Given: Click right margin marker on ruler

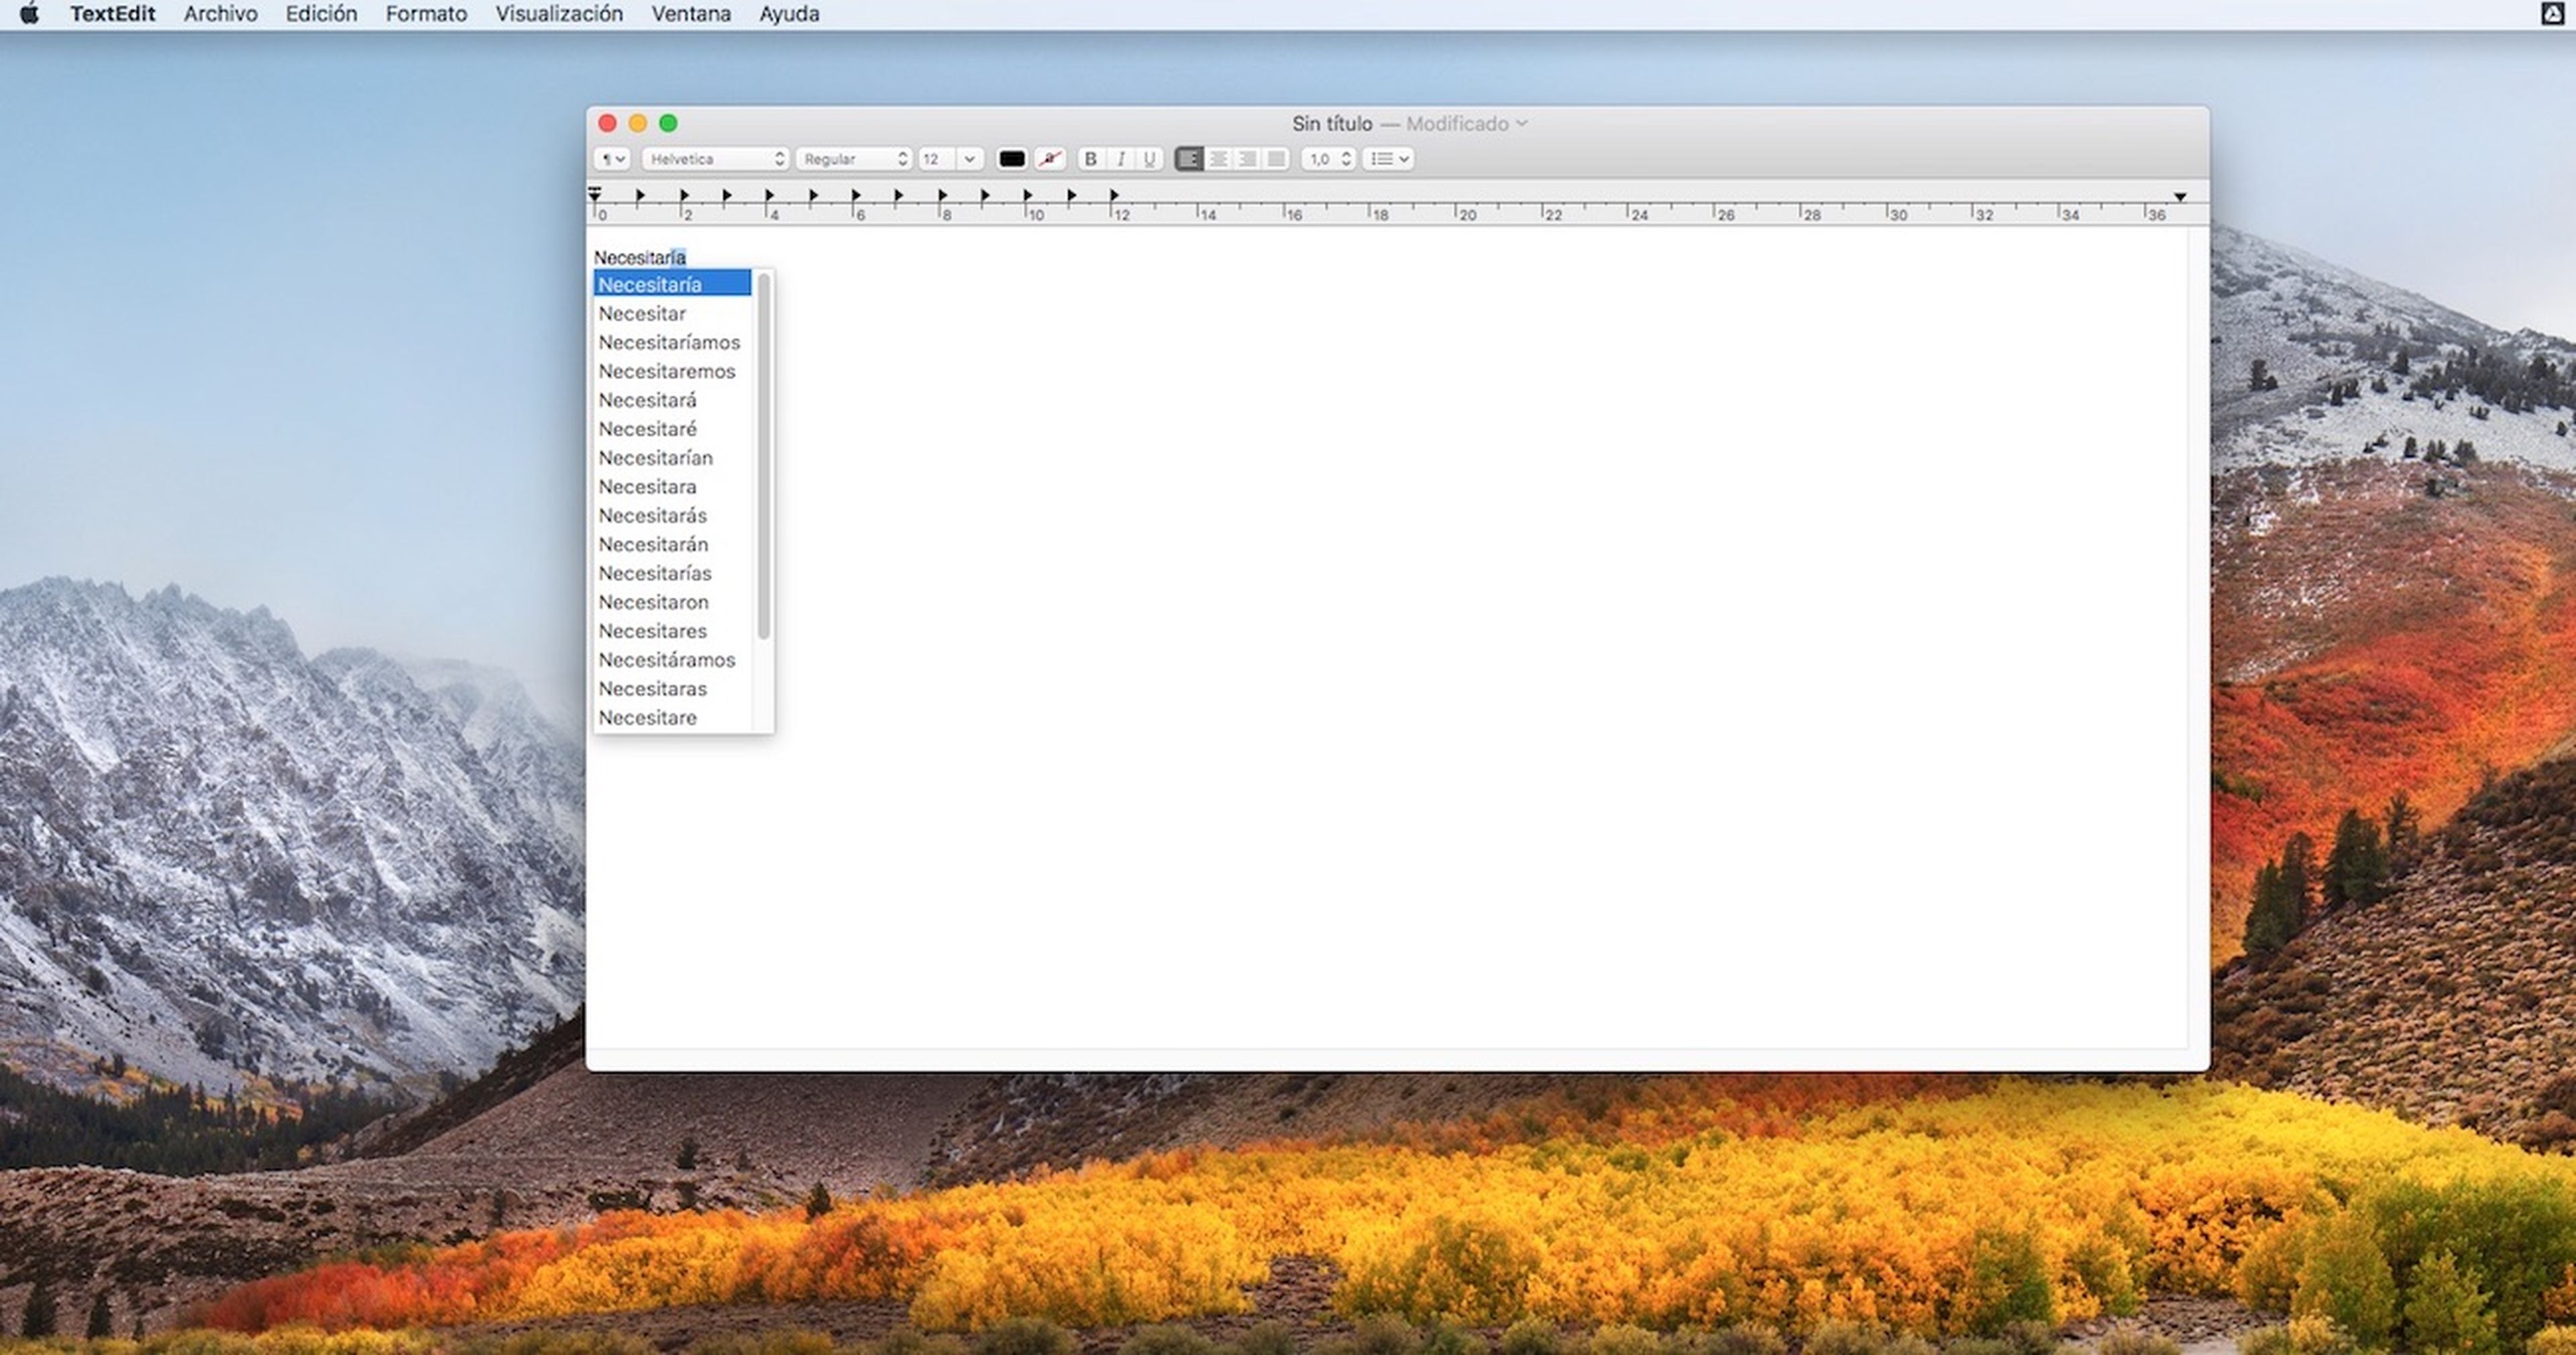Looking at the screenshot, I should [2180, 197].
